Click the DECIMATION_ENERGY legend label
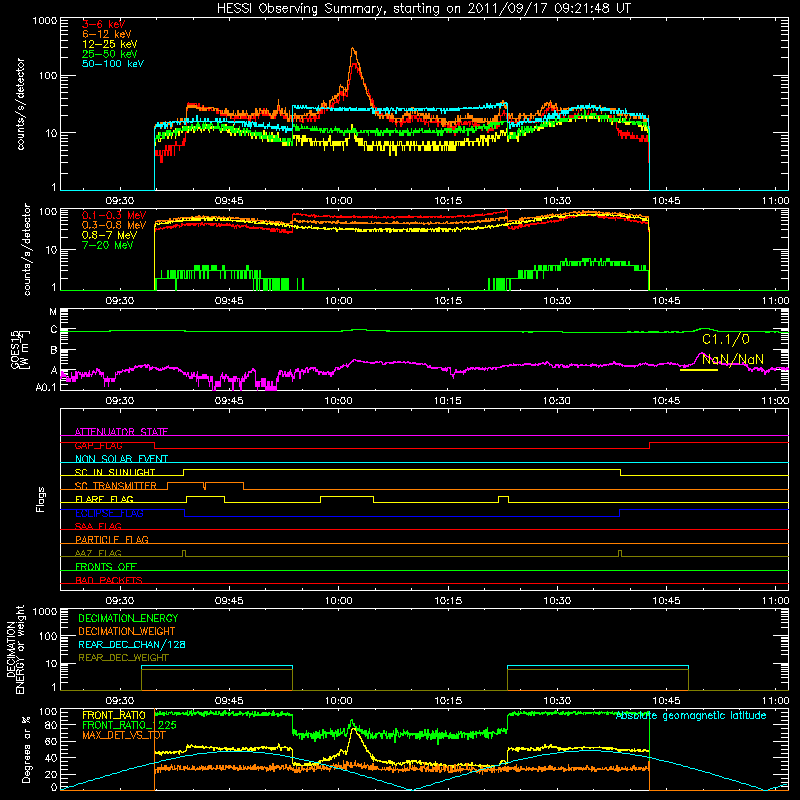Viewport: 800px width, 800px height. pos(128,618)
